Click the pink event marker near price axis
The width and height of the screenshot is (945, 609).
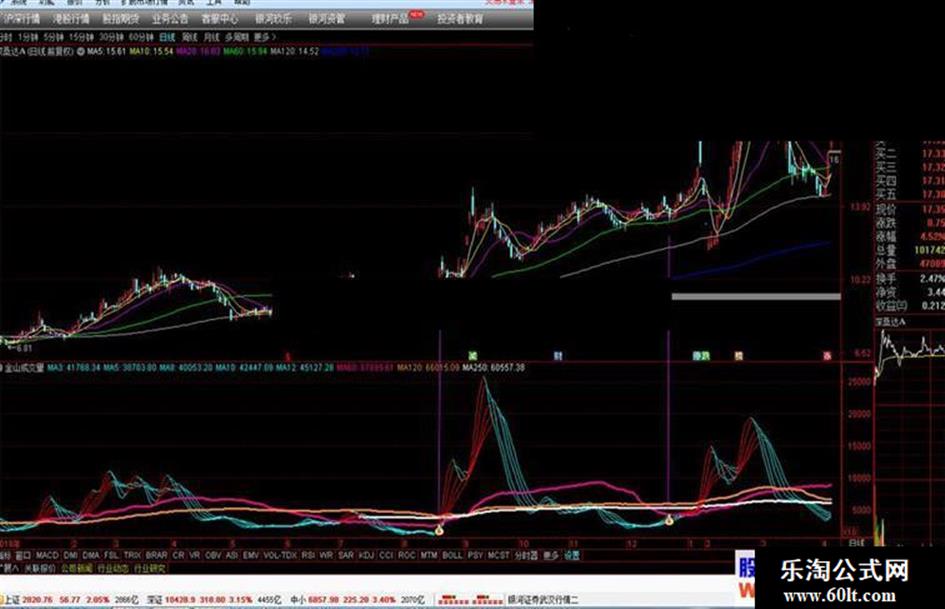pos(827,356)
